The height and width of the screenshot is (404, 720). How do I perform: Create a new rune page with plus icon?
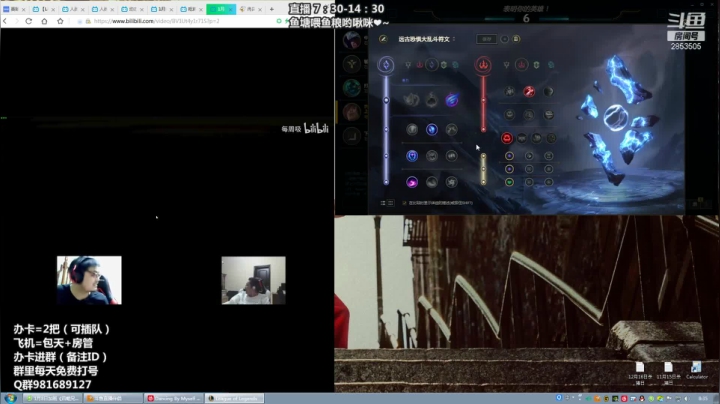click(x=505, y=39)
